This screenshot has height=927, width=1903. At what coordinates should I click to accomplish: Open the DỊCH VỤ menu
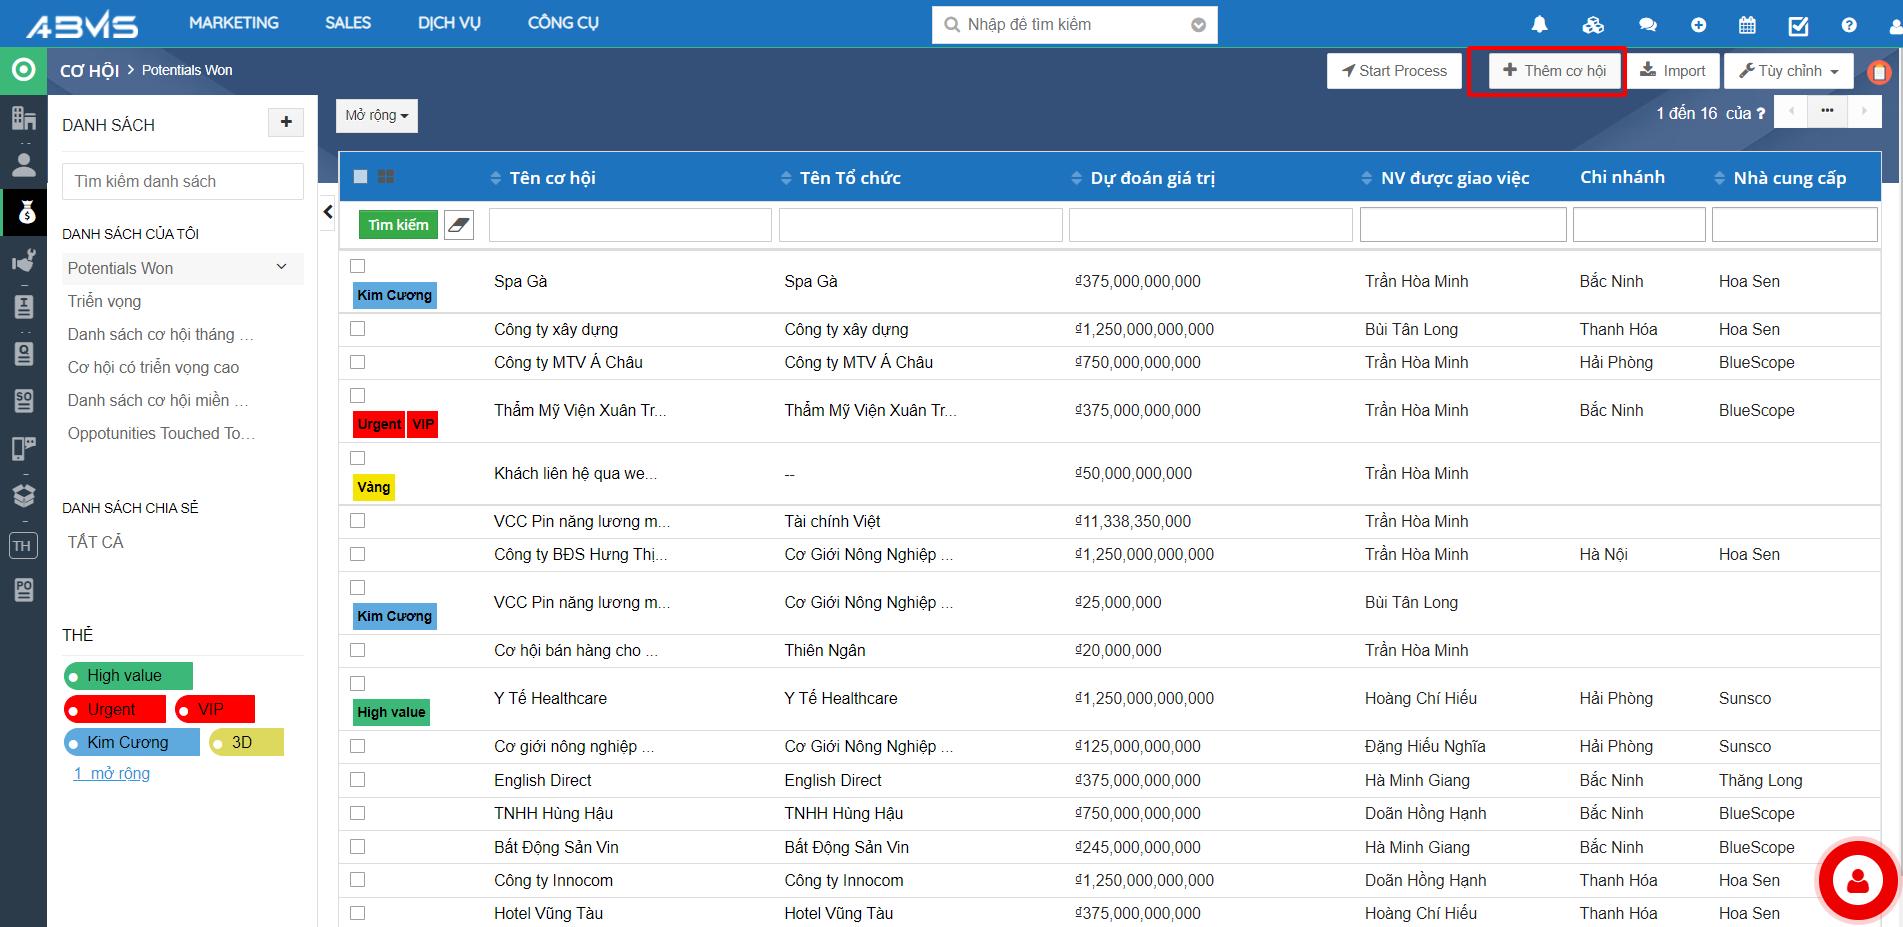tap(449, 23)
